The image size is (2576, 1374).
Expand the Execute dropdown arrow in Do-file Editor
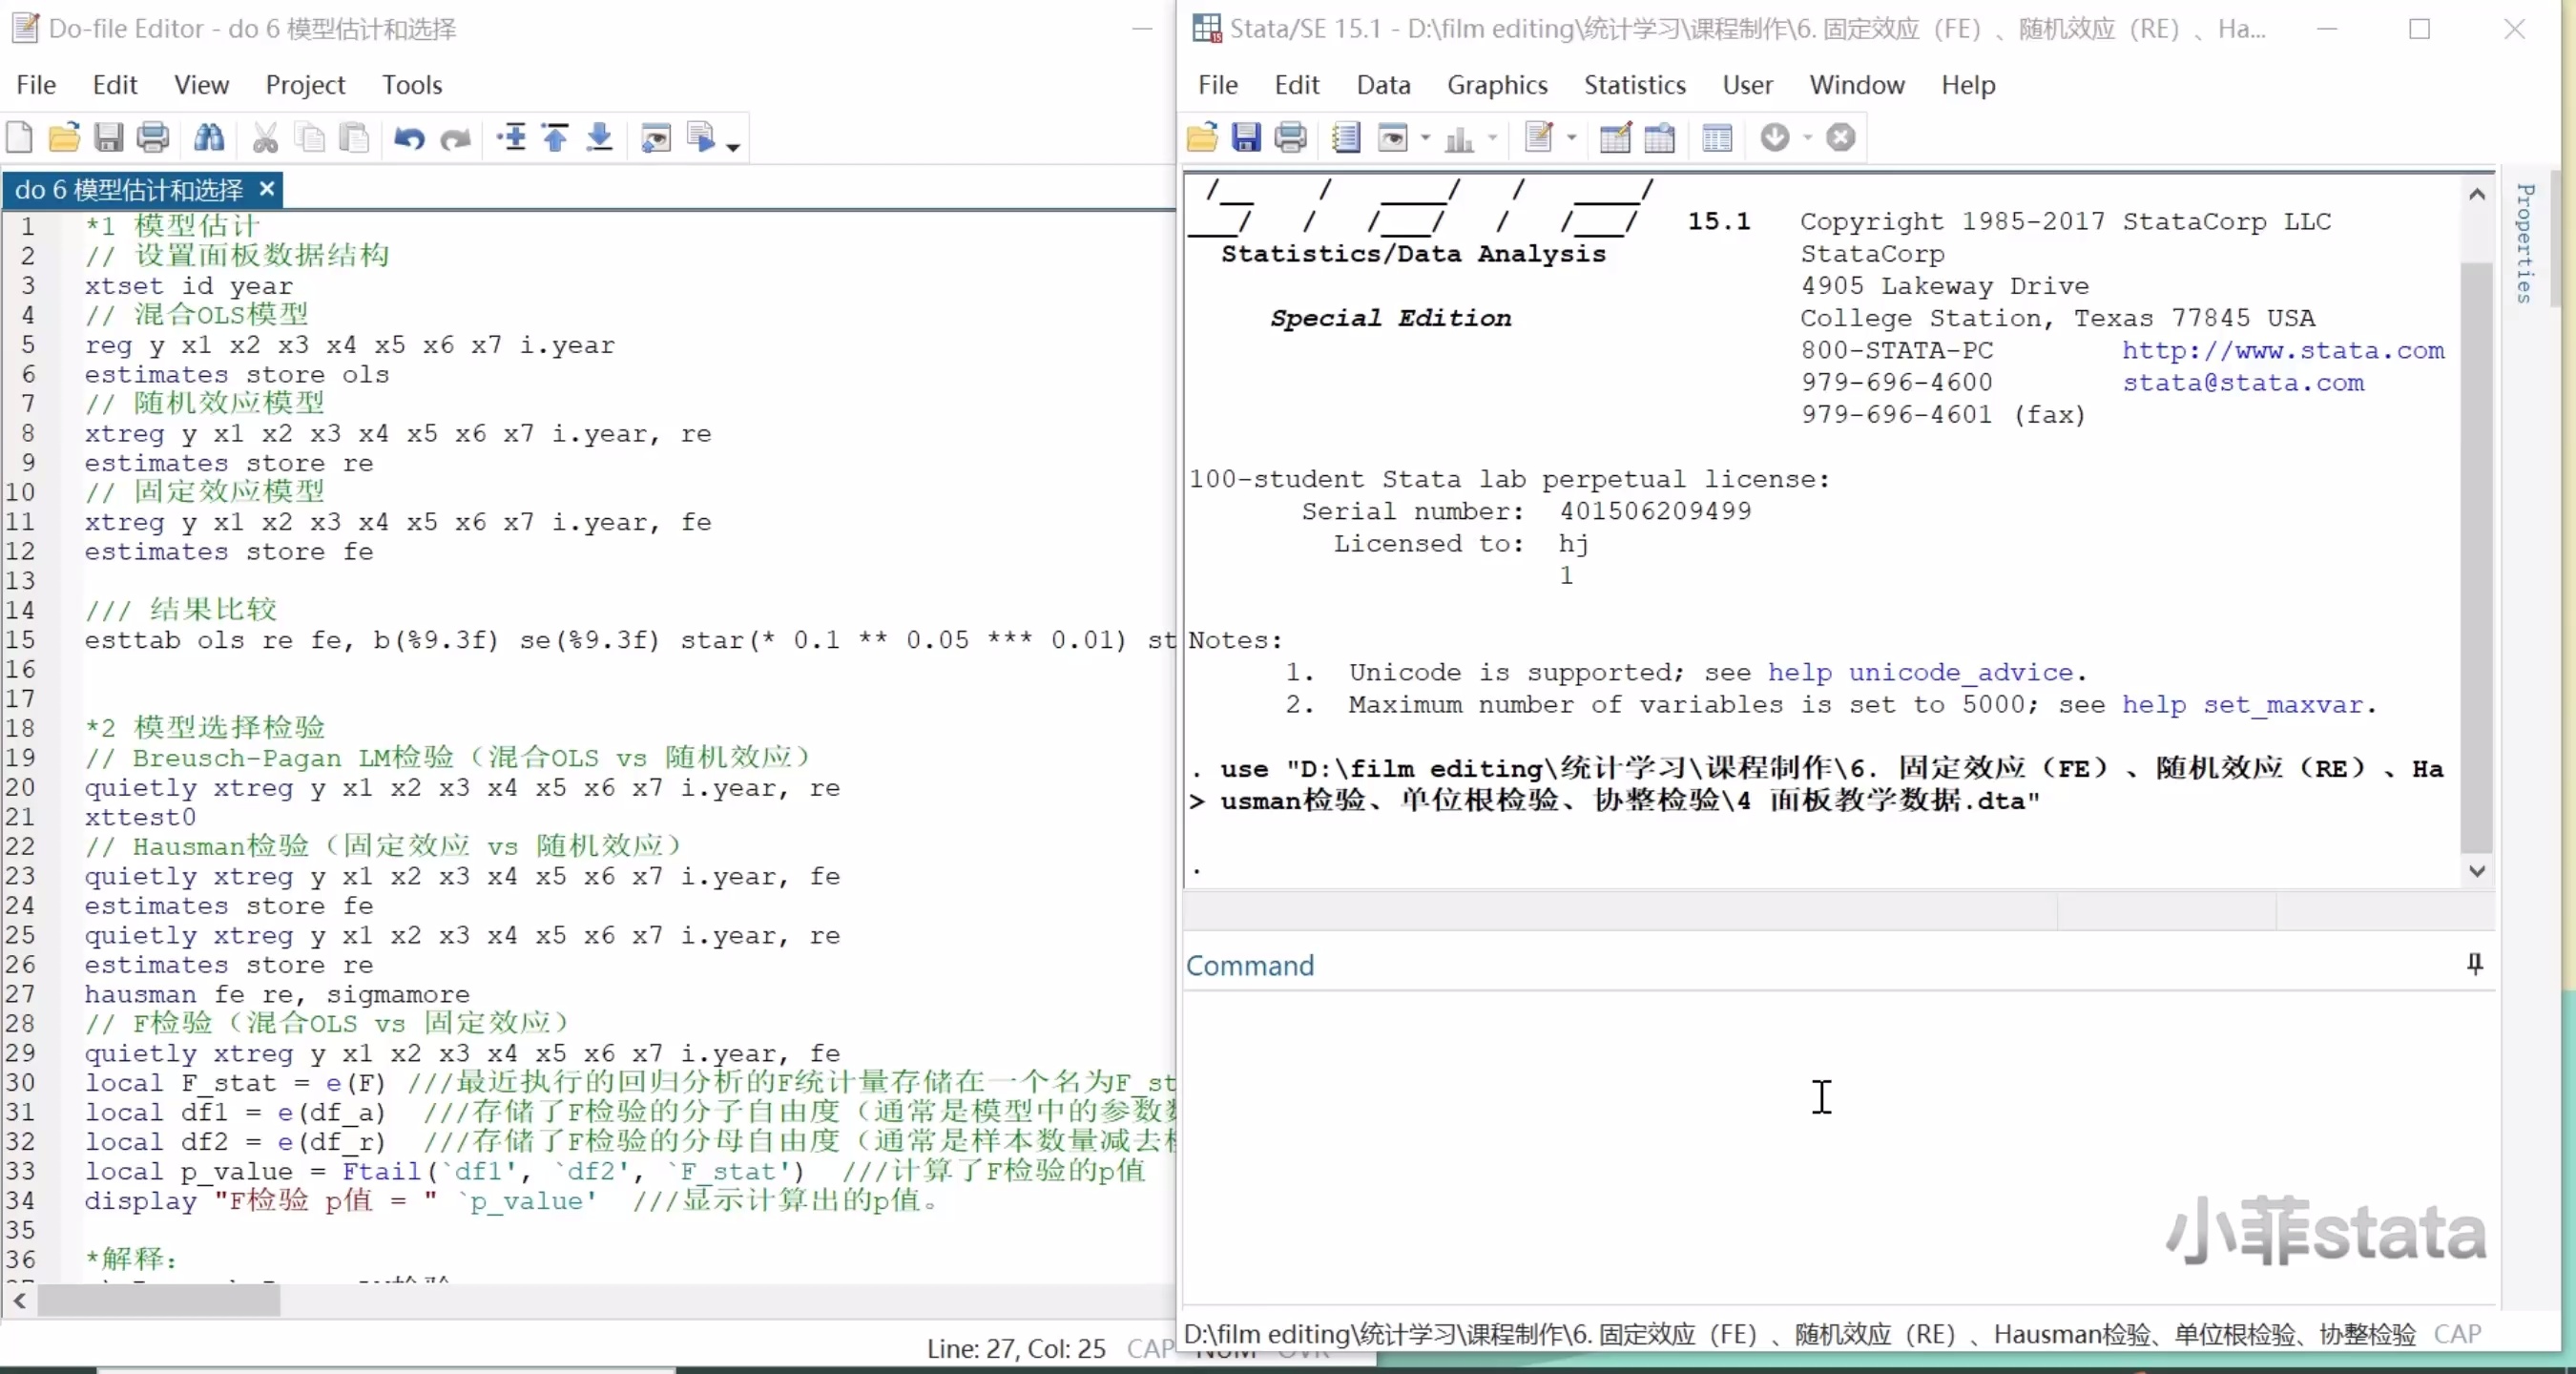733,146
